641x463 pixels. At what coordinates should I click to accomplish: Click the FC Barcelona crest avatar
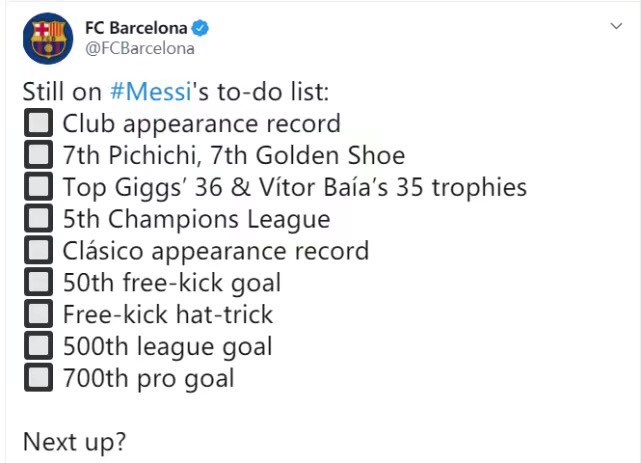tap(46, 37)
